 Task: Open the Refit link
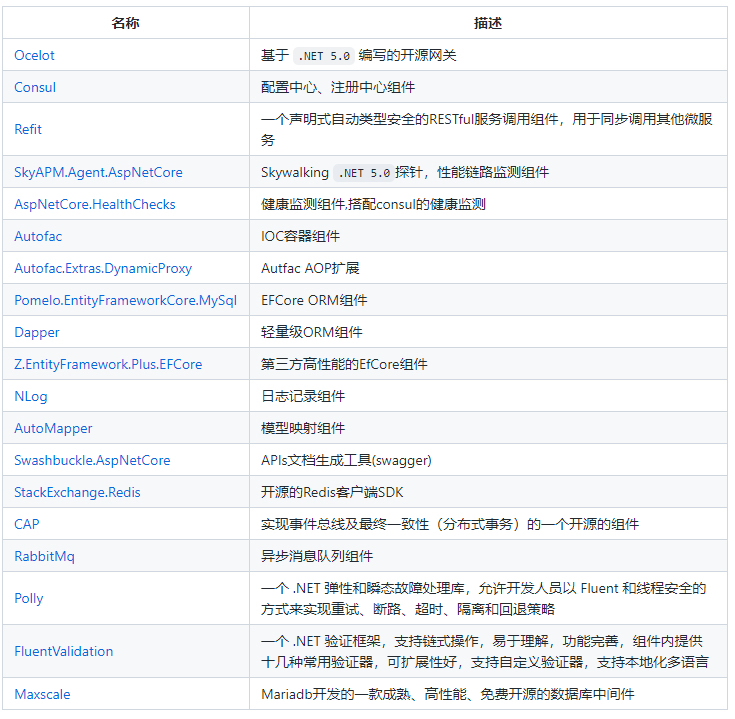[28, 129]
